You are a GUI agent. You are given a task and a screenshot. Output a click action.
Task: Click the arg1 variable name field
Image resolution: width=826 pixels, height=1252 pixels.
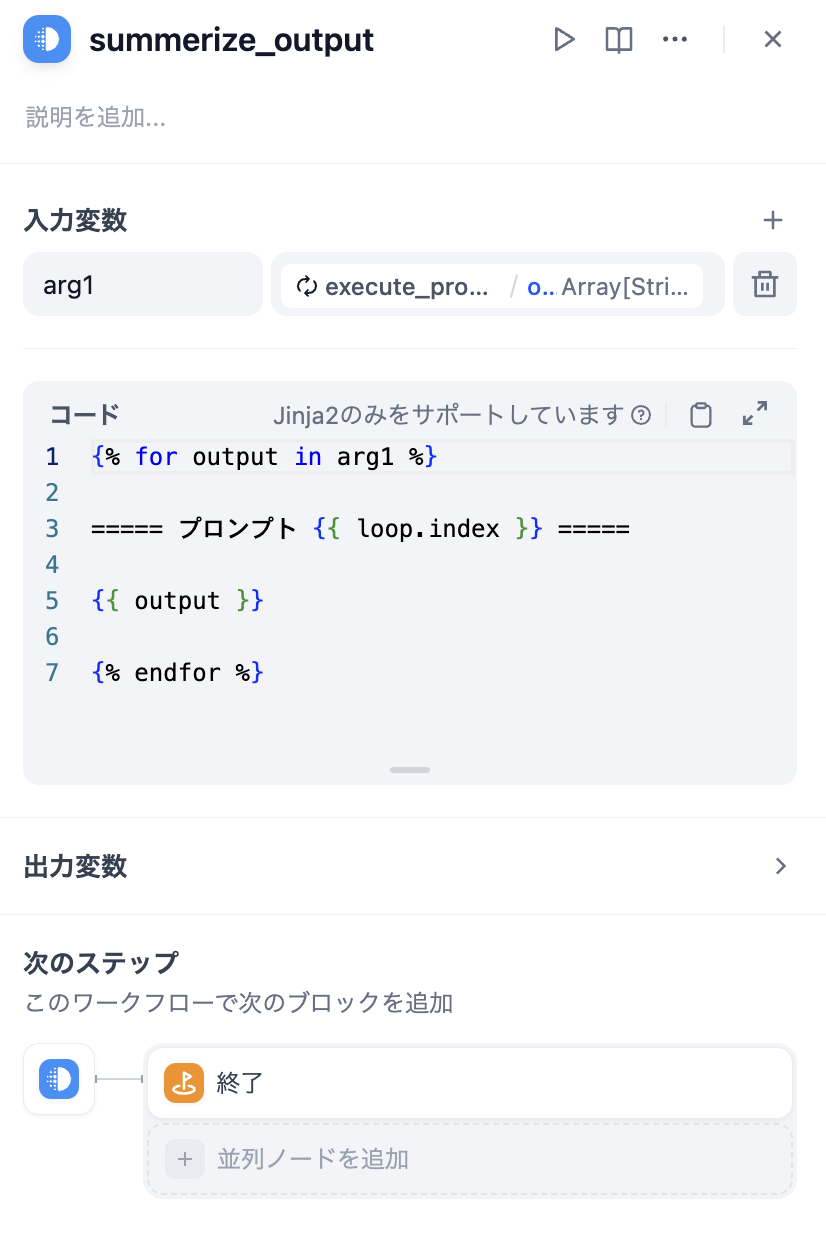pyautogui.click(x=143, y=285)
